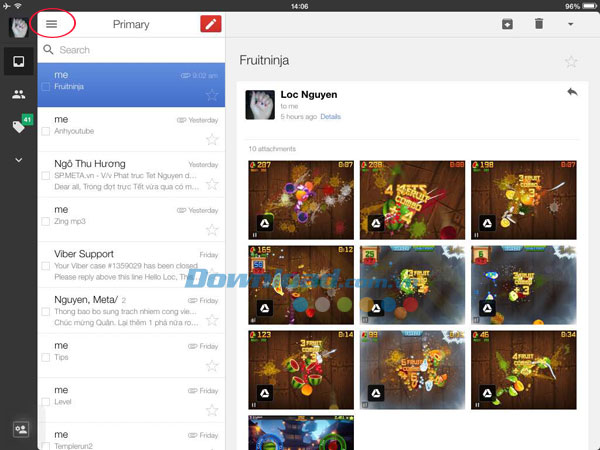Tap the airplane mode icon in status bar
Viewport: 600px width, 450px height.
point(7,6)
